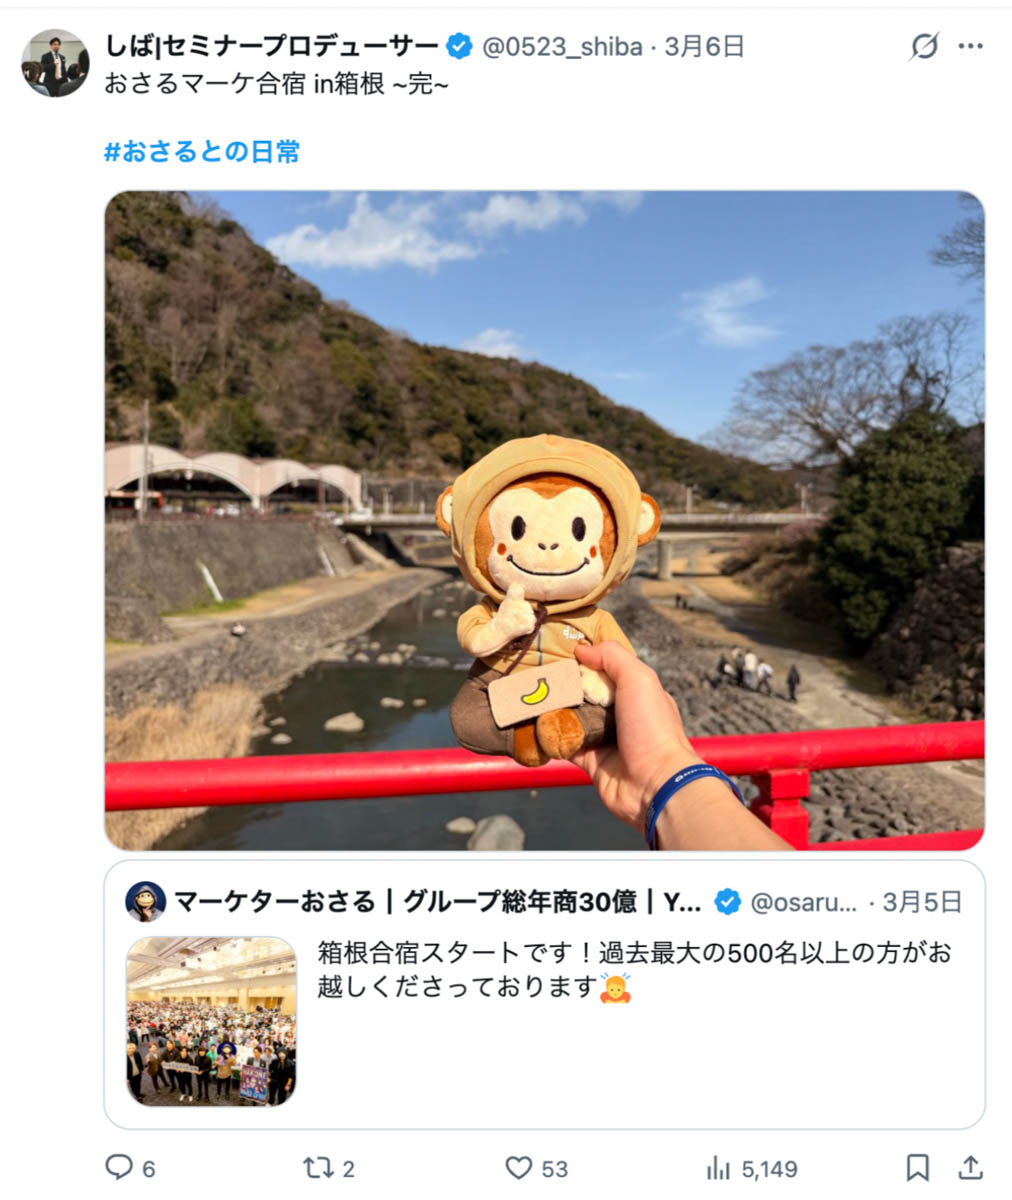1012x1200 pixels.
Task: Click the share upload icon
Action: point(970,1167)
